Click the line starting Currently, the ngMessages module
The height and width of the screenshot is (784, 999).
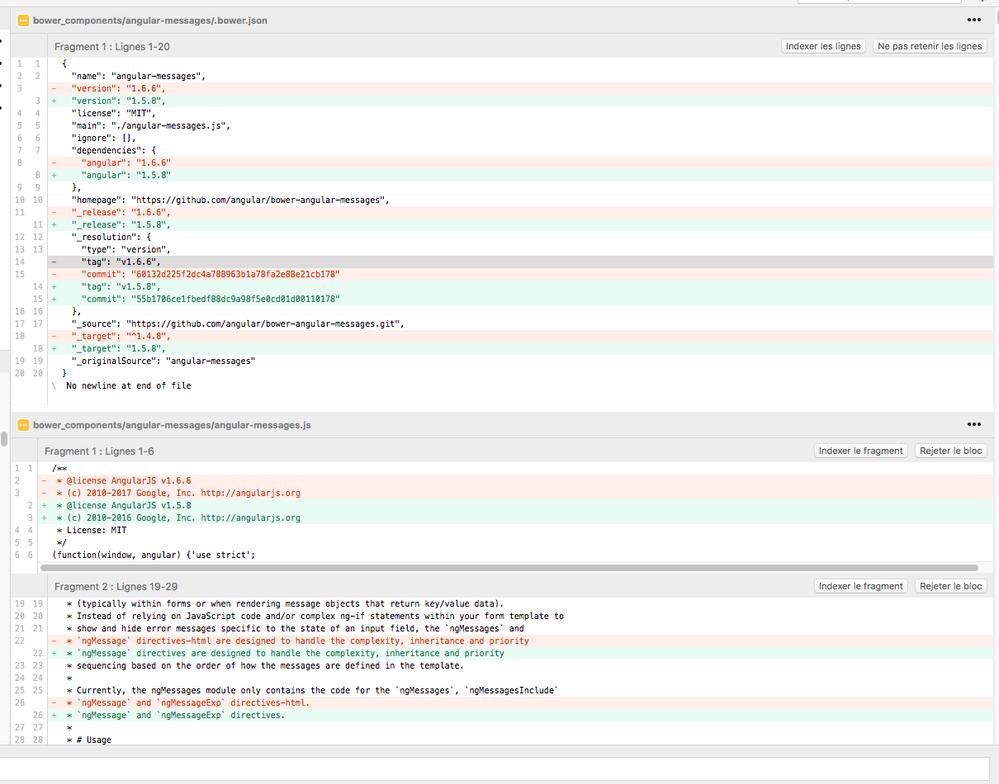[x=520, y=690]
